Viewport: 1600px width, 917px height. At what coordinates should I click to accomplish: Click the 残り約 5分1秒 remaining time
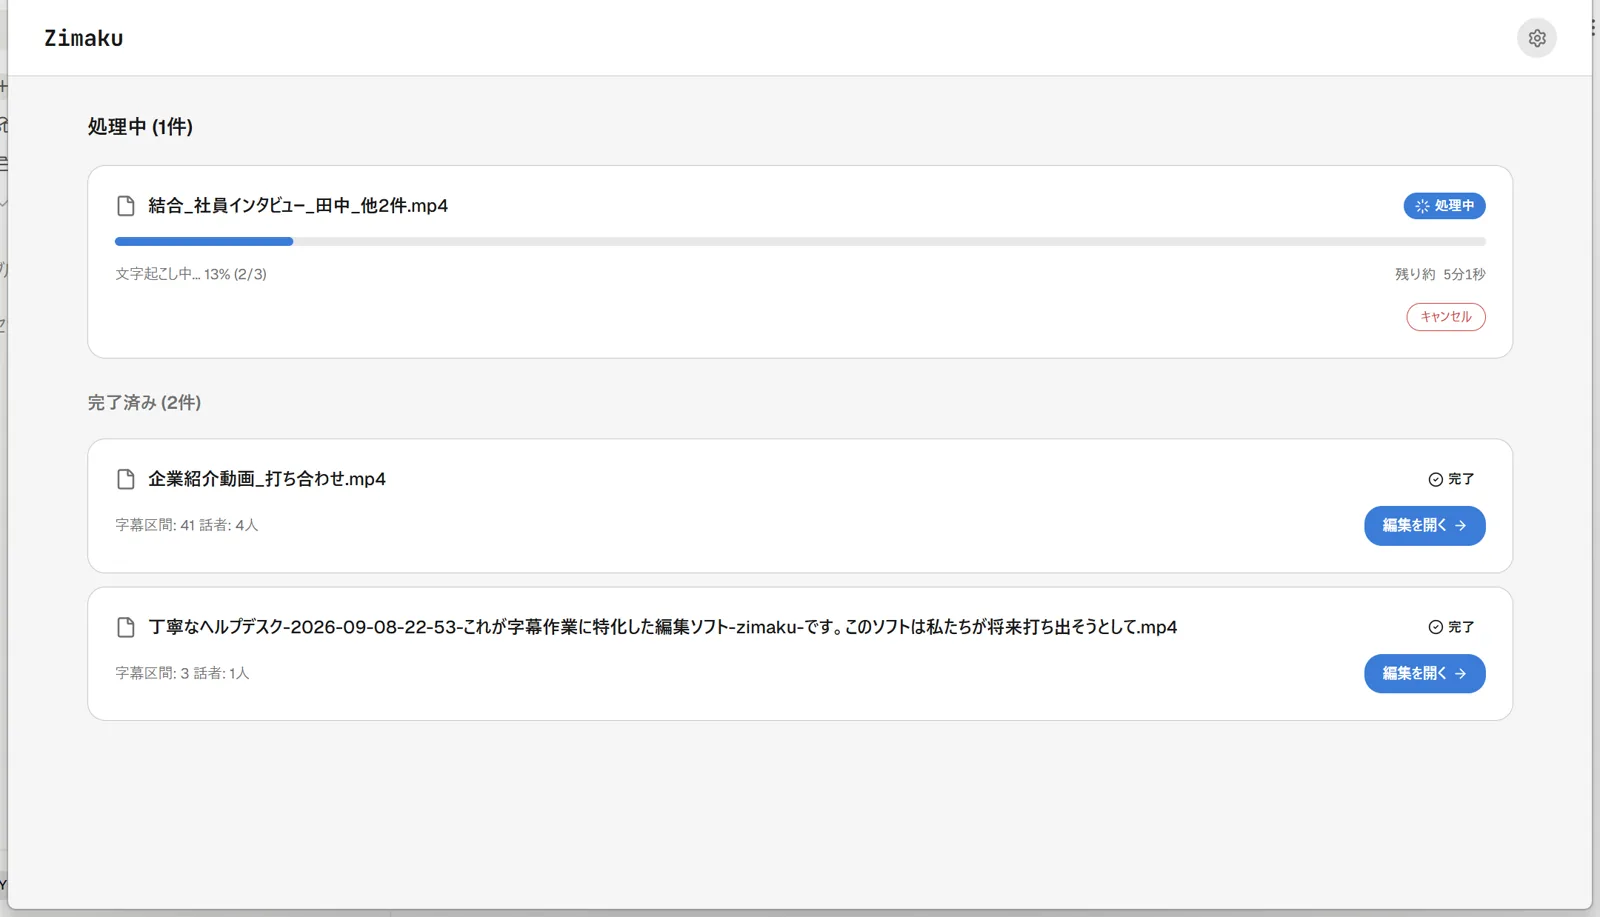tap(1440, 274)
